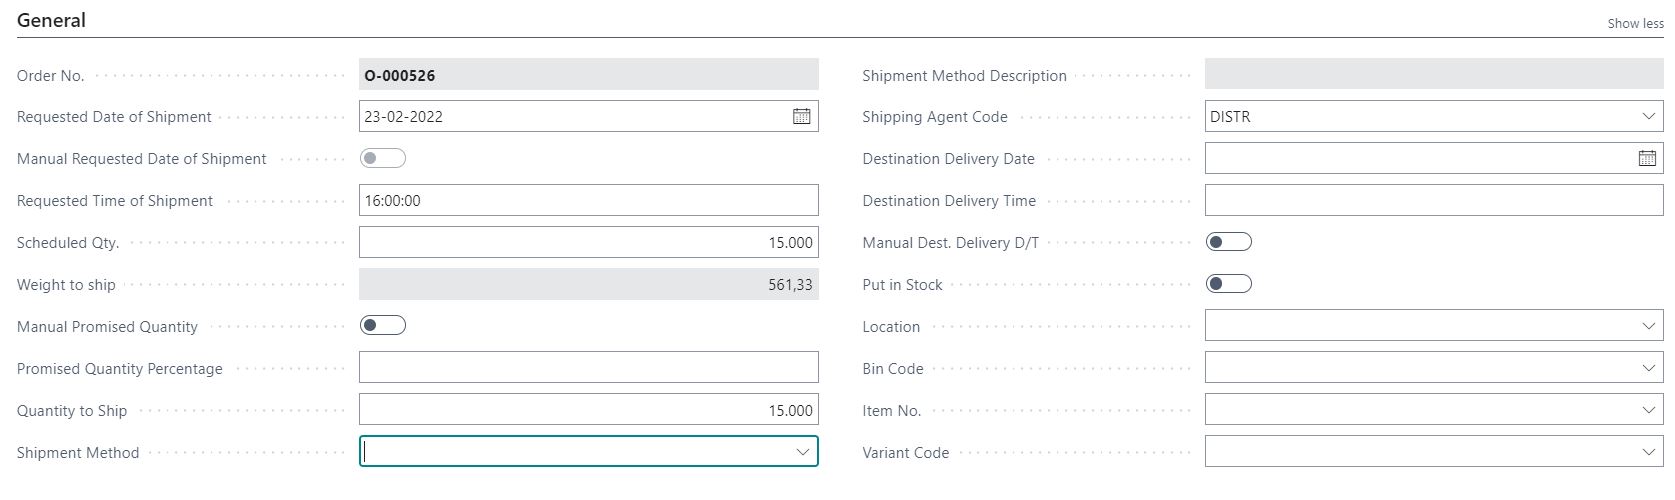
Task: Toggle Manual Dest. Delivery D/T switch
Action: [x=1229, y=241]
